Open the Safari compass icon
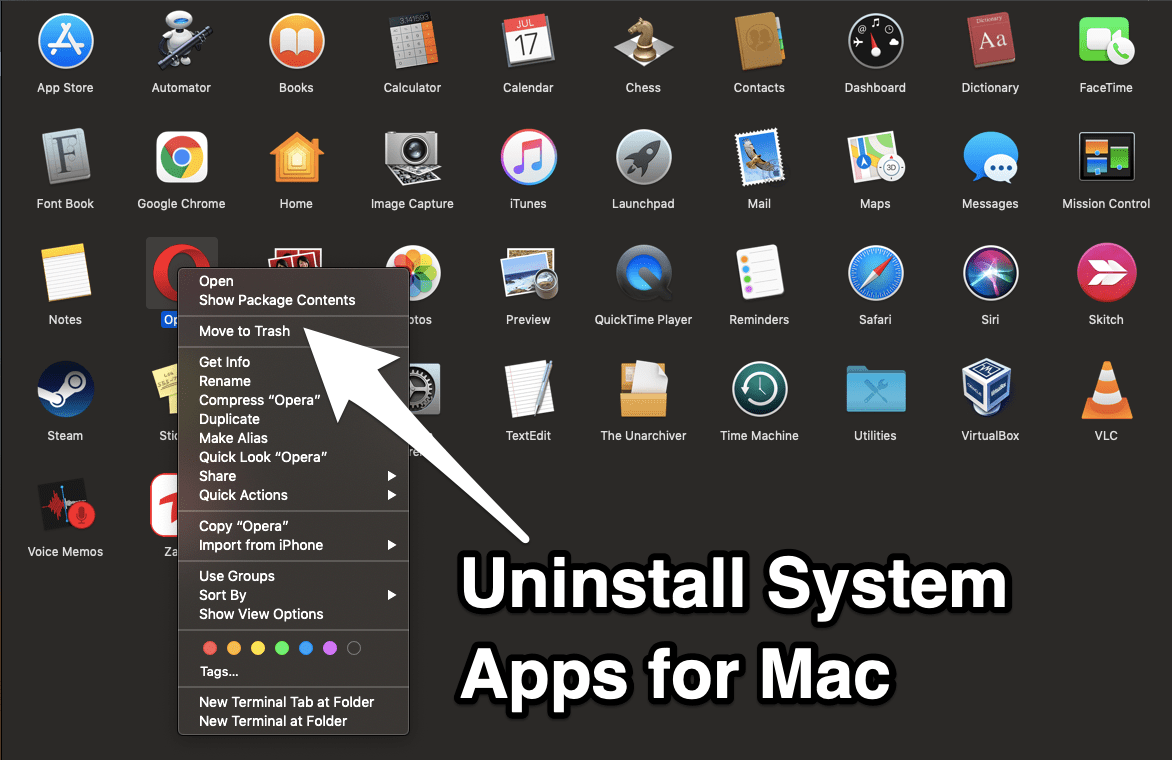The height and width of the screenshot is (760, 1172). click(875, 273)
